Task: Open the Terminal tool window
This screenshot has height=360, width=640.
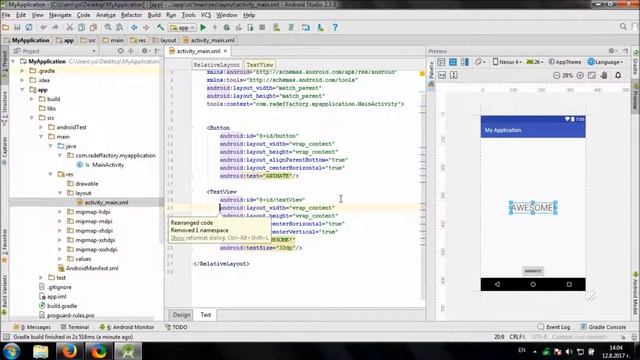Action: (x=75, y=327)
